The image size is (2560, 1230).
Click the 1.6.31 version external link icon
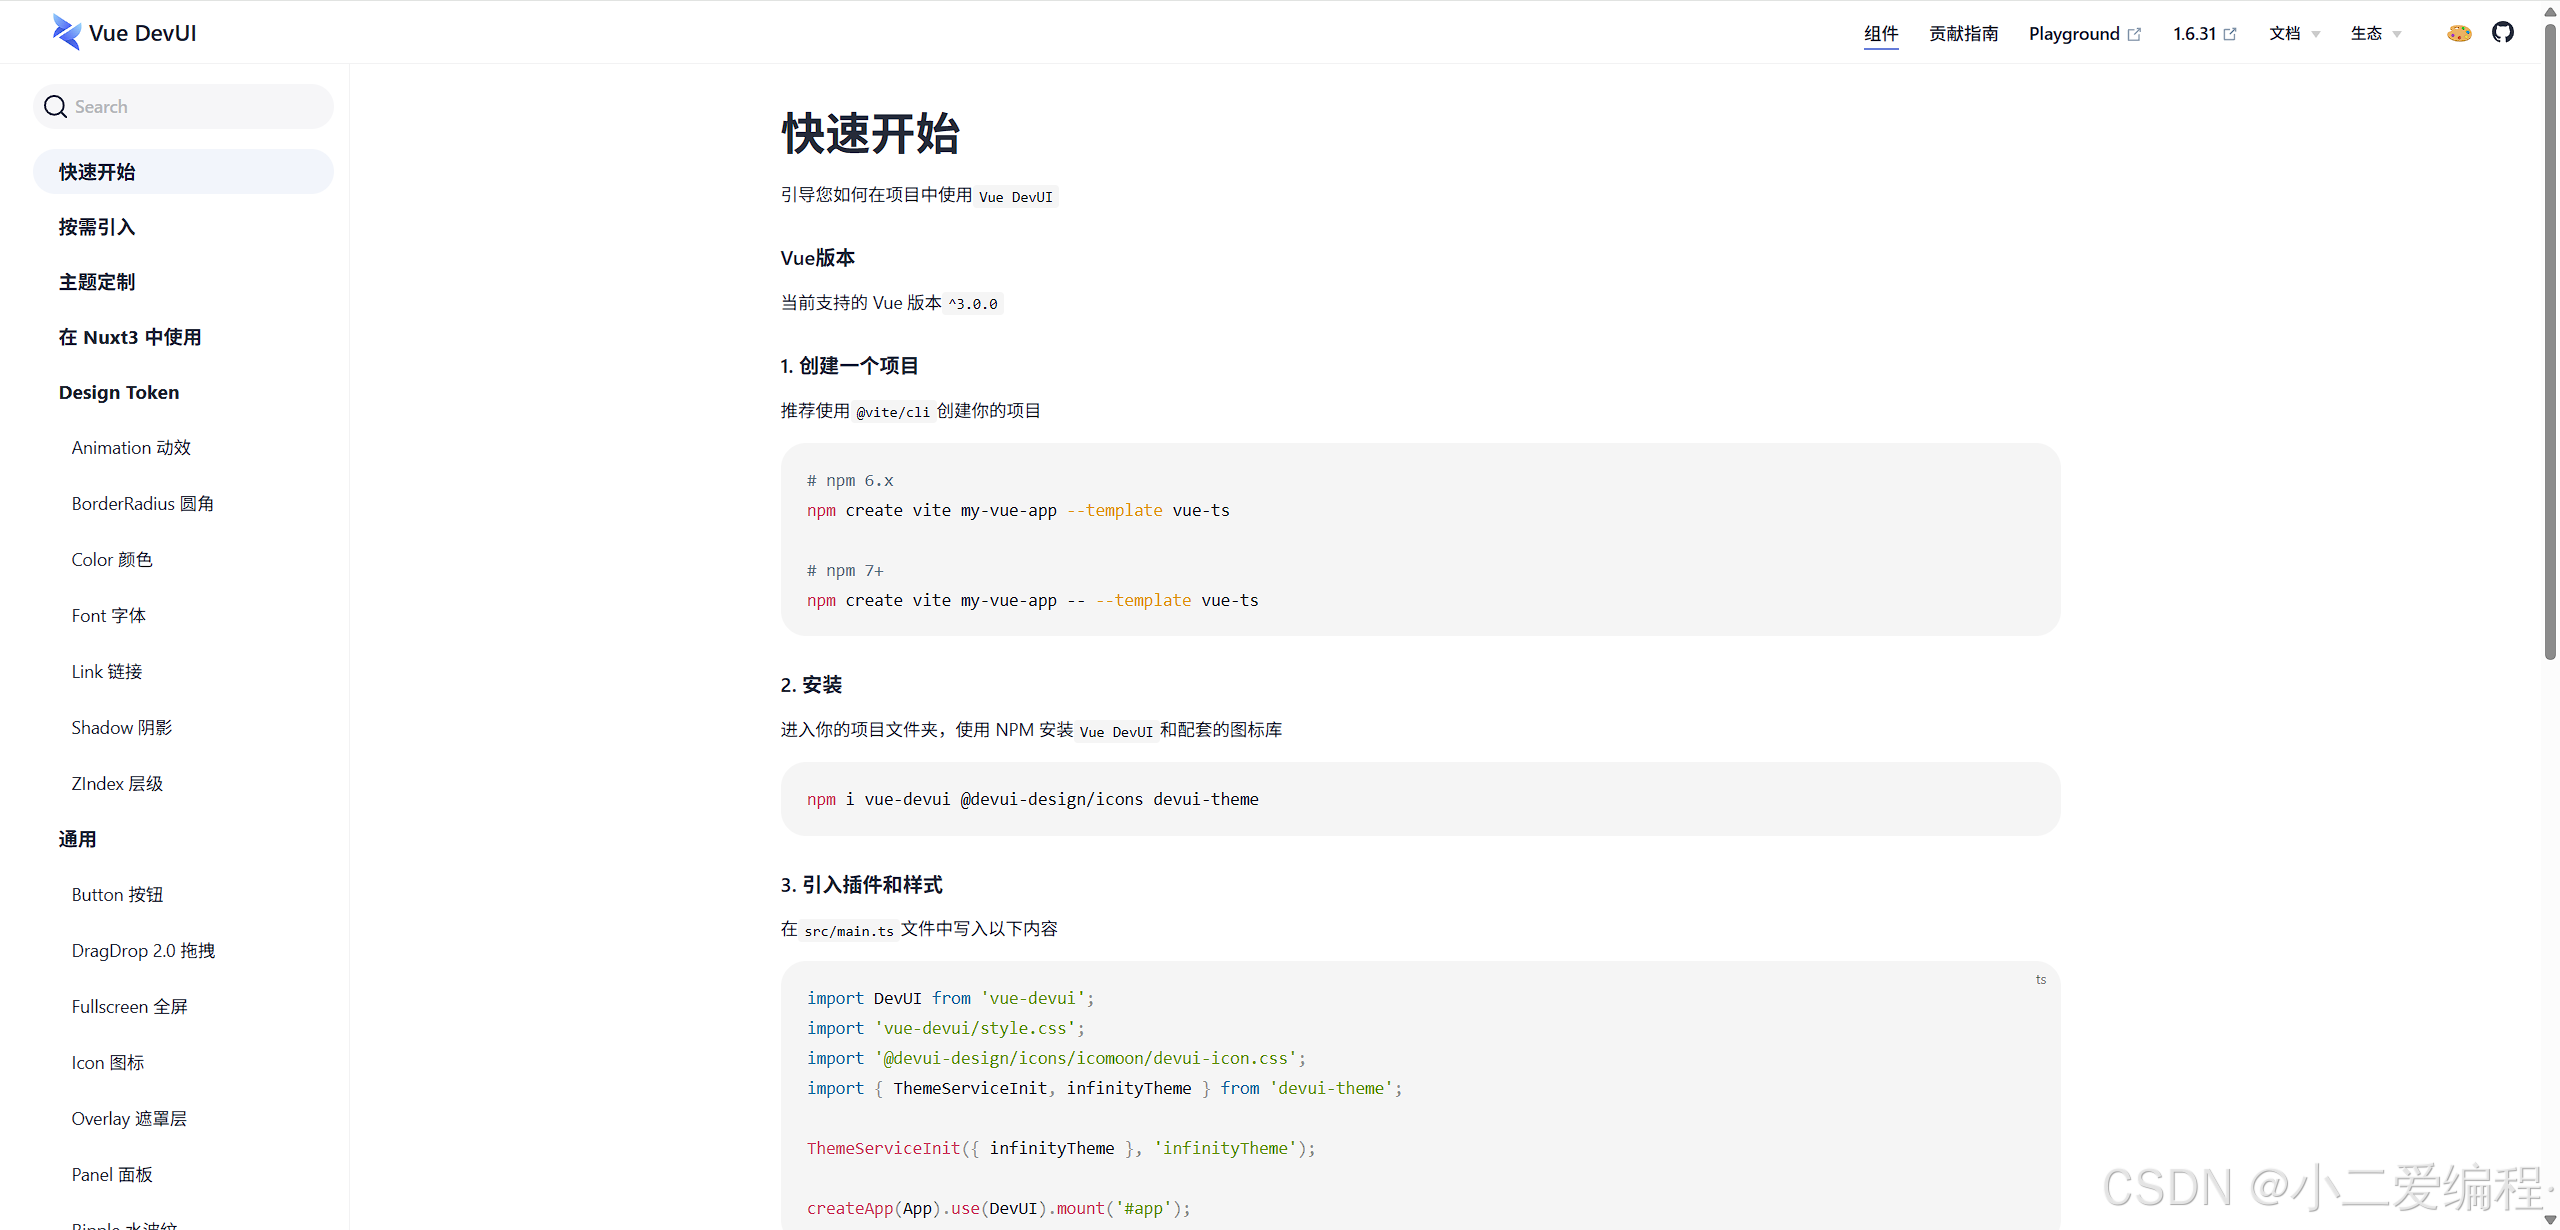pyautogui.click(x=2229, y=34)
